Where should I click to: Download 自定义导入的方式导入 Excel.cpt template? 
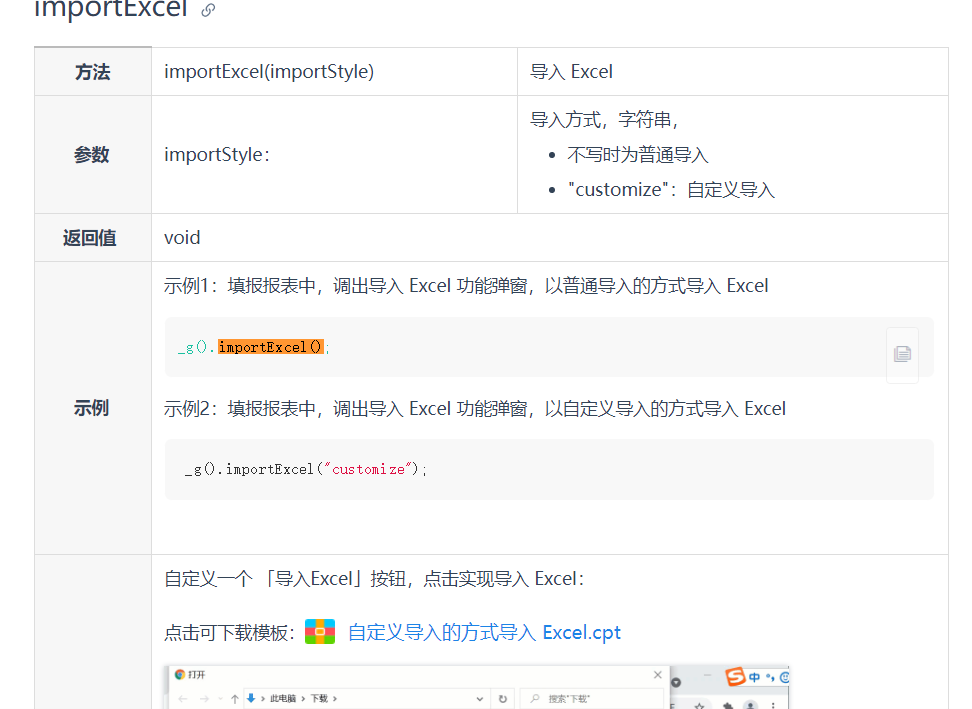pyautogui.click(x=484, y=632)
